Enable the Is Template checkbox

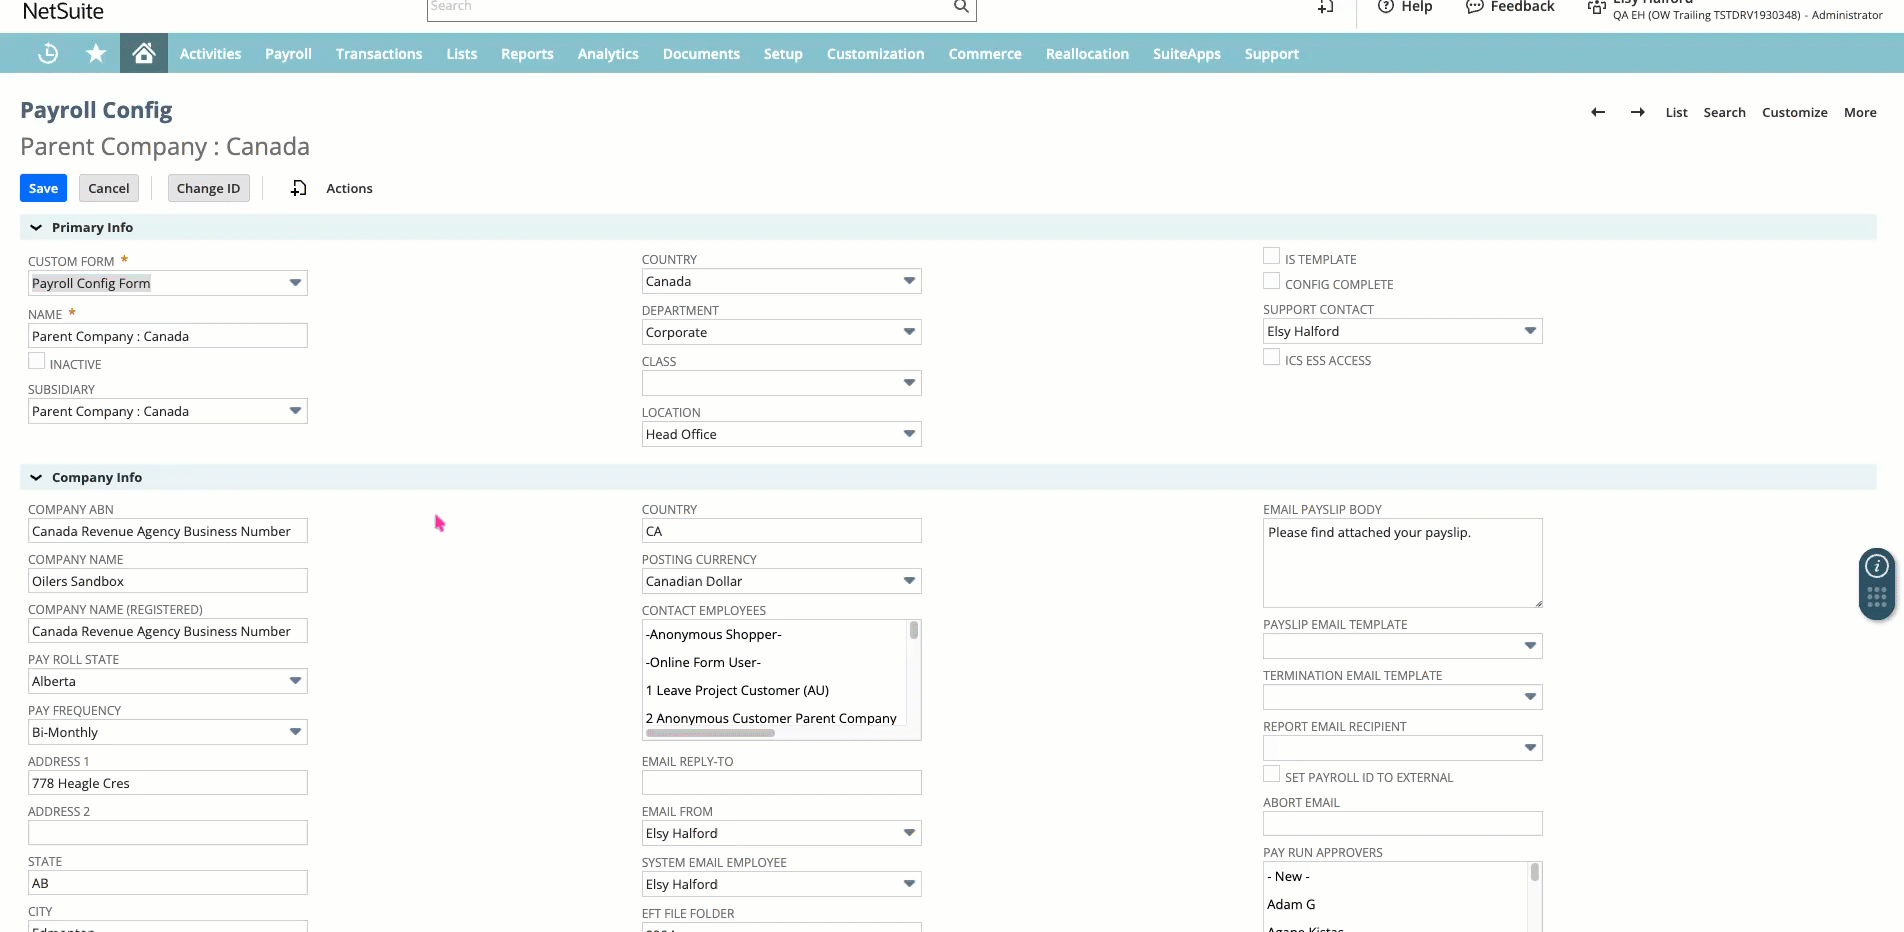(1272, 256)
